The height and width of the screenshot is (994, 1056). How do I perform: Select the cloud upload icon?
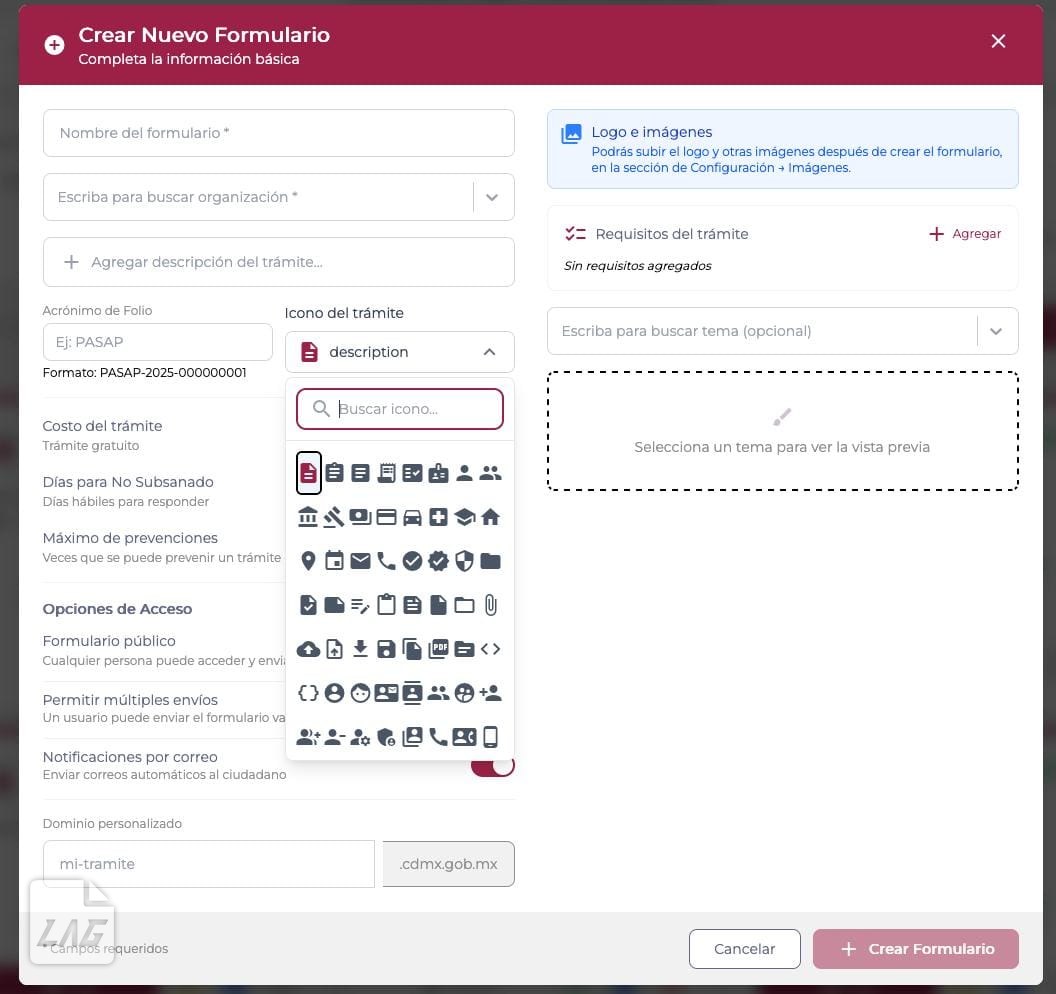(x=308, y=649)
